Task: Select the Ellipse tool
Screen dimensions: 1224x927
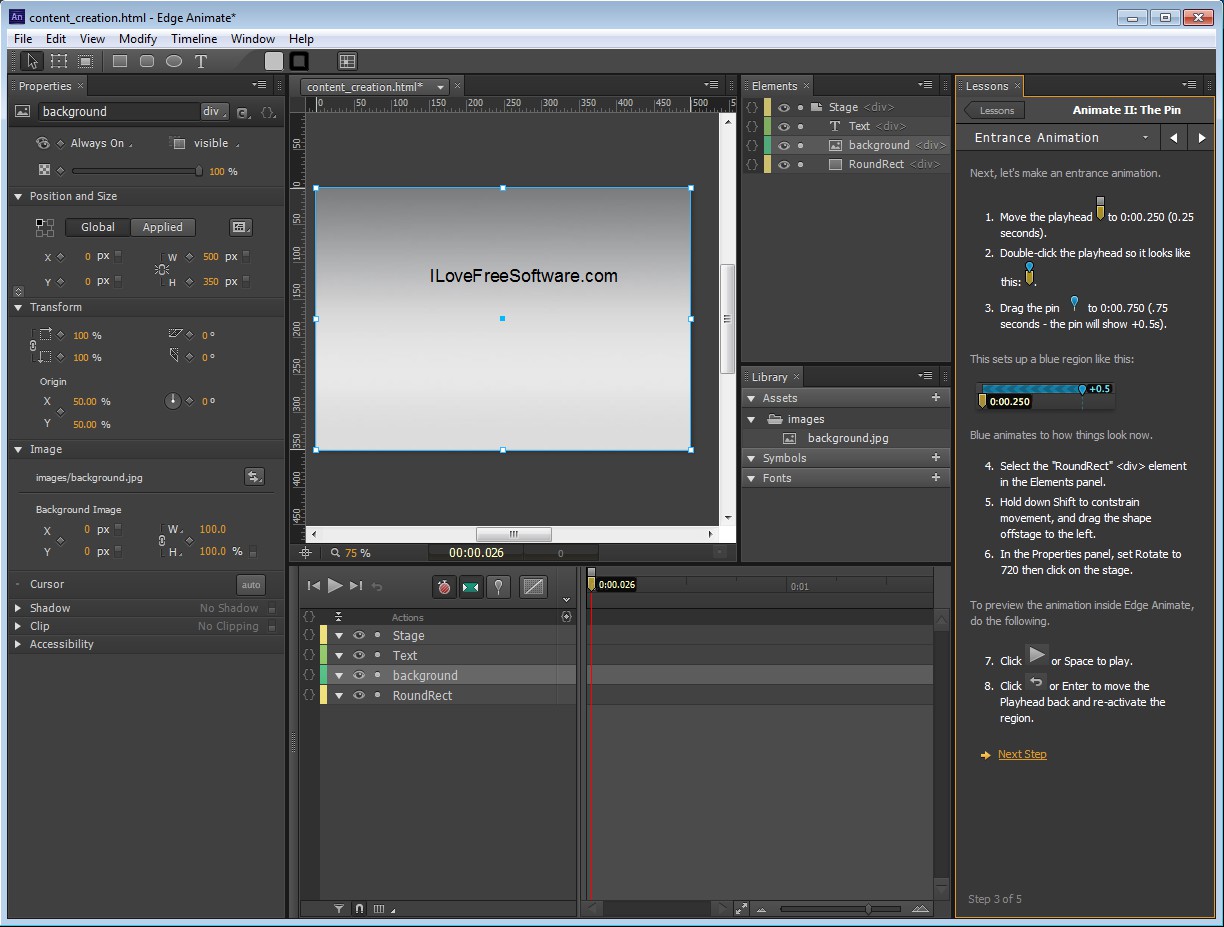Action: [x=174, y=61]
